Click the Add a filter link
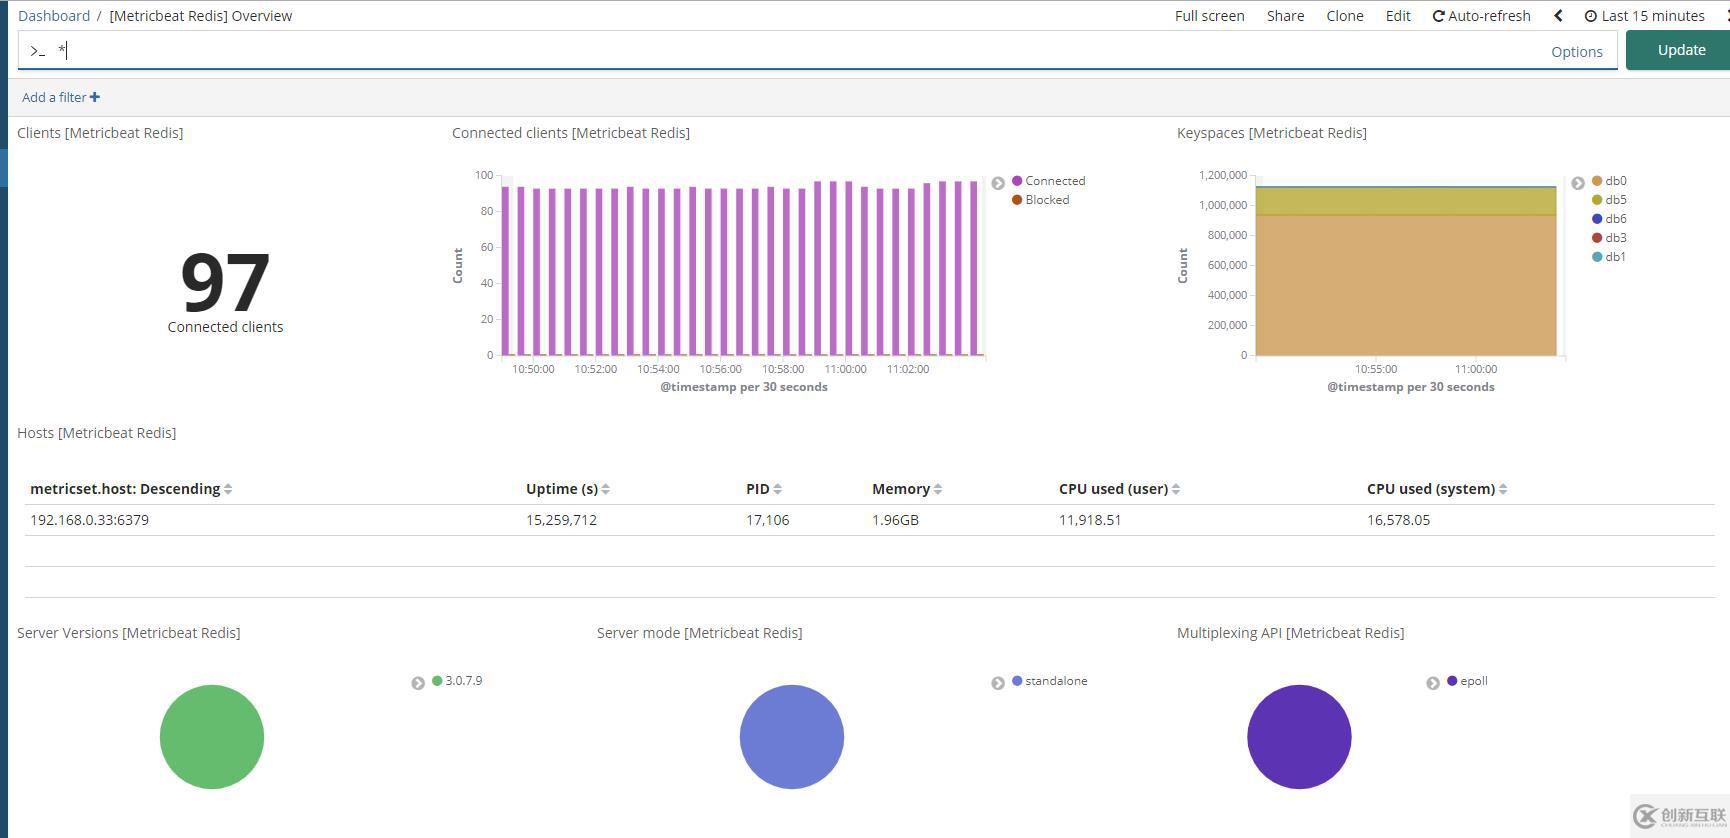Screen dimensions: 1730x838 [61, 97]
